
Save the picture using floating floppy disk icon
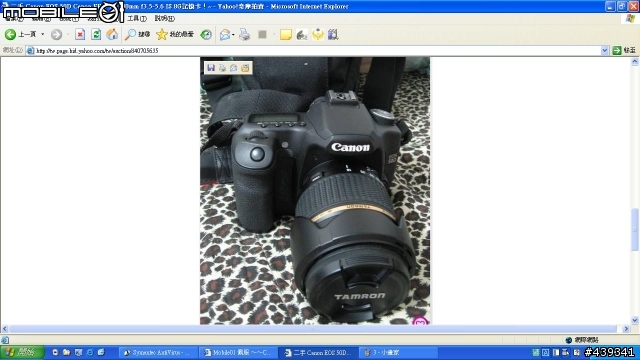click(211, 68)
